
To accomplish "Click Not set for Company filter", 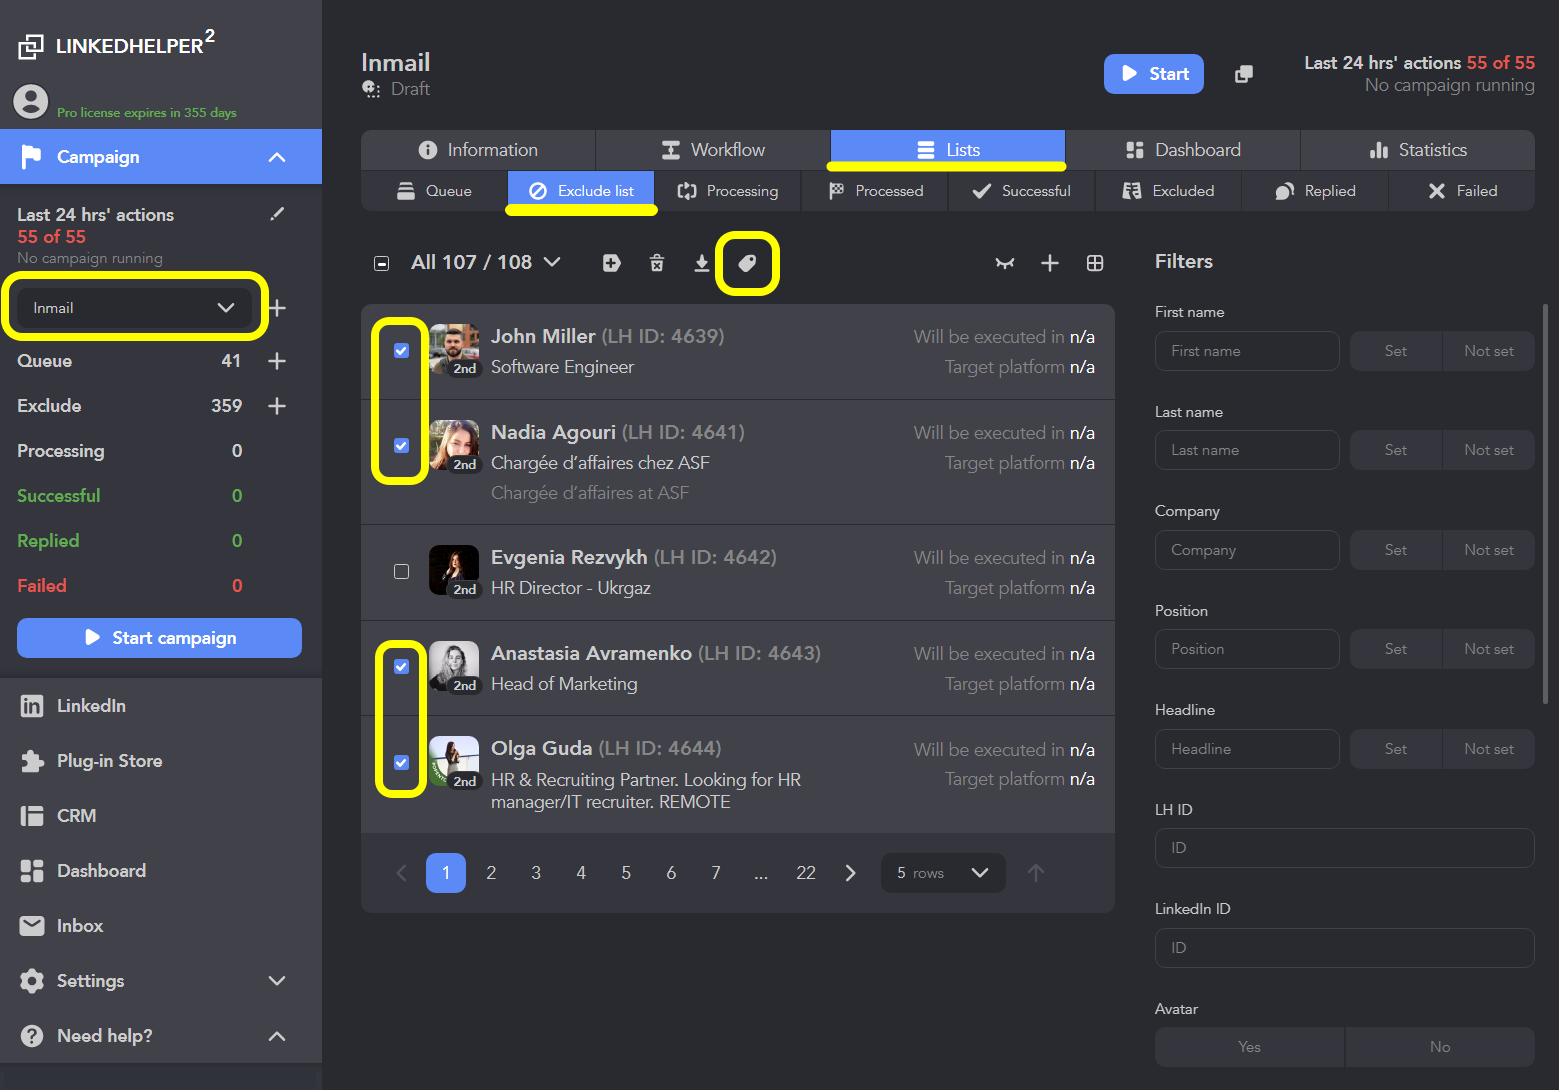I will click(x=1489, y=550).
